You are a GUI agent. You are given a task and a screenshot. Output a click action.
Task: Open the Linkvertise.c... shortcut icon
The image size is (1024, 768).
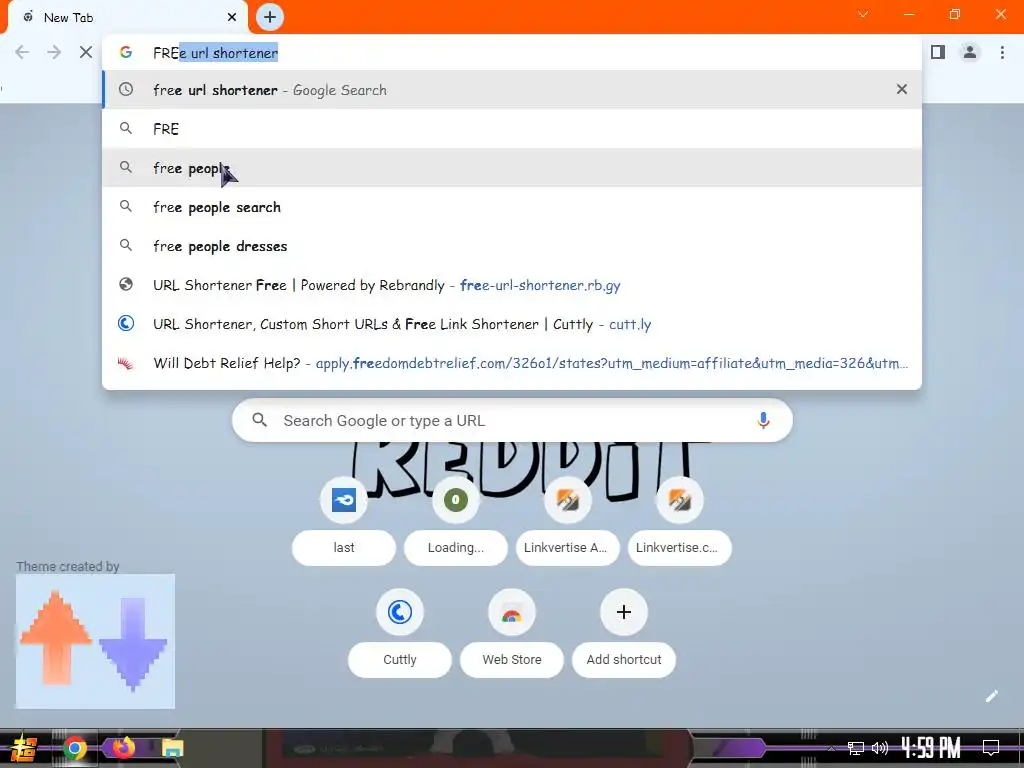pos(679,500)
